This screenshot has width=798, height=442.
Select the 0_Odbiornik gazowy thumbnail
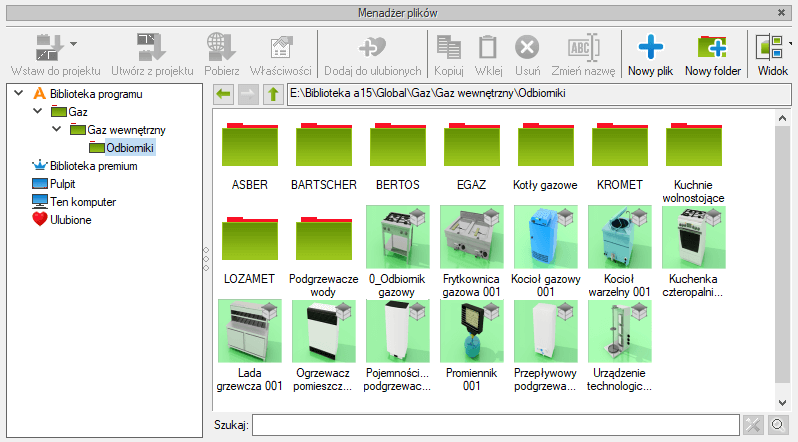397,237
